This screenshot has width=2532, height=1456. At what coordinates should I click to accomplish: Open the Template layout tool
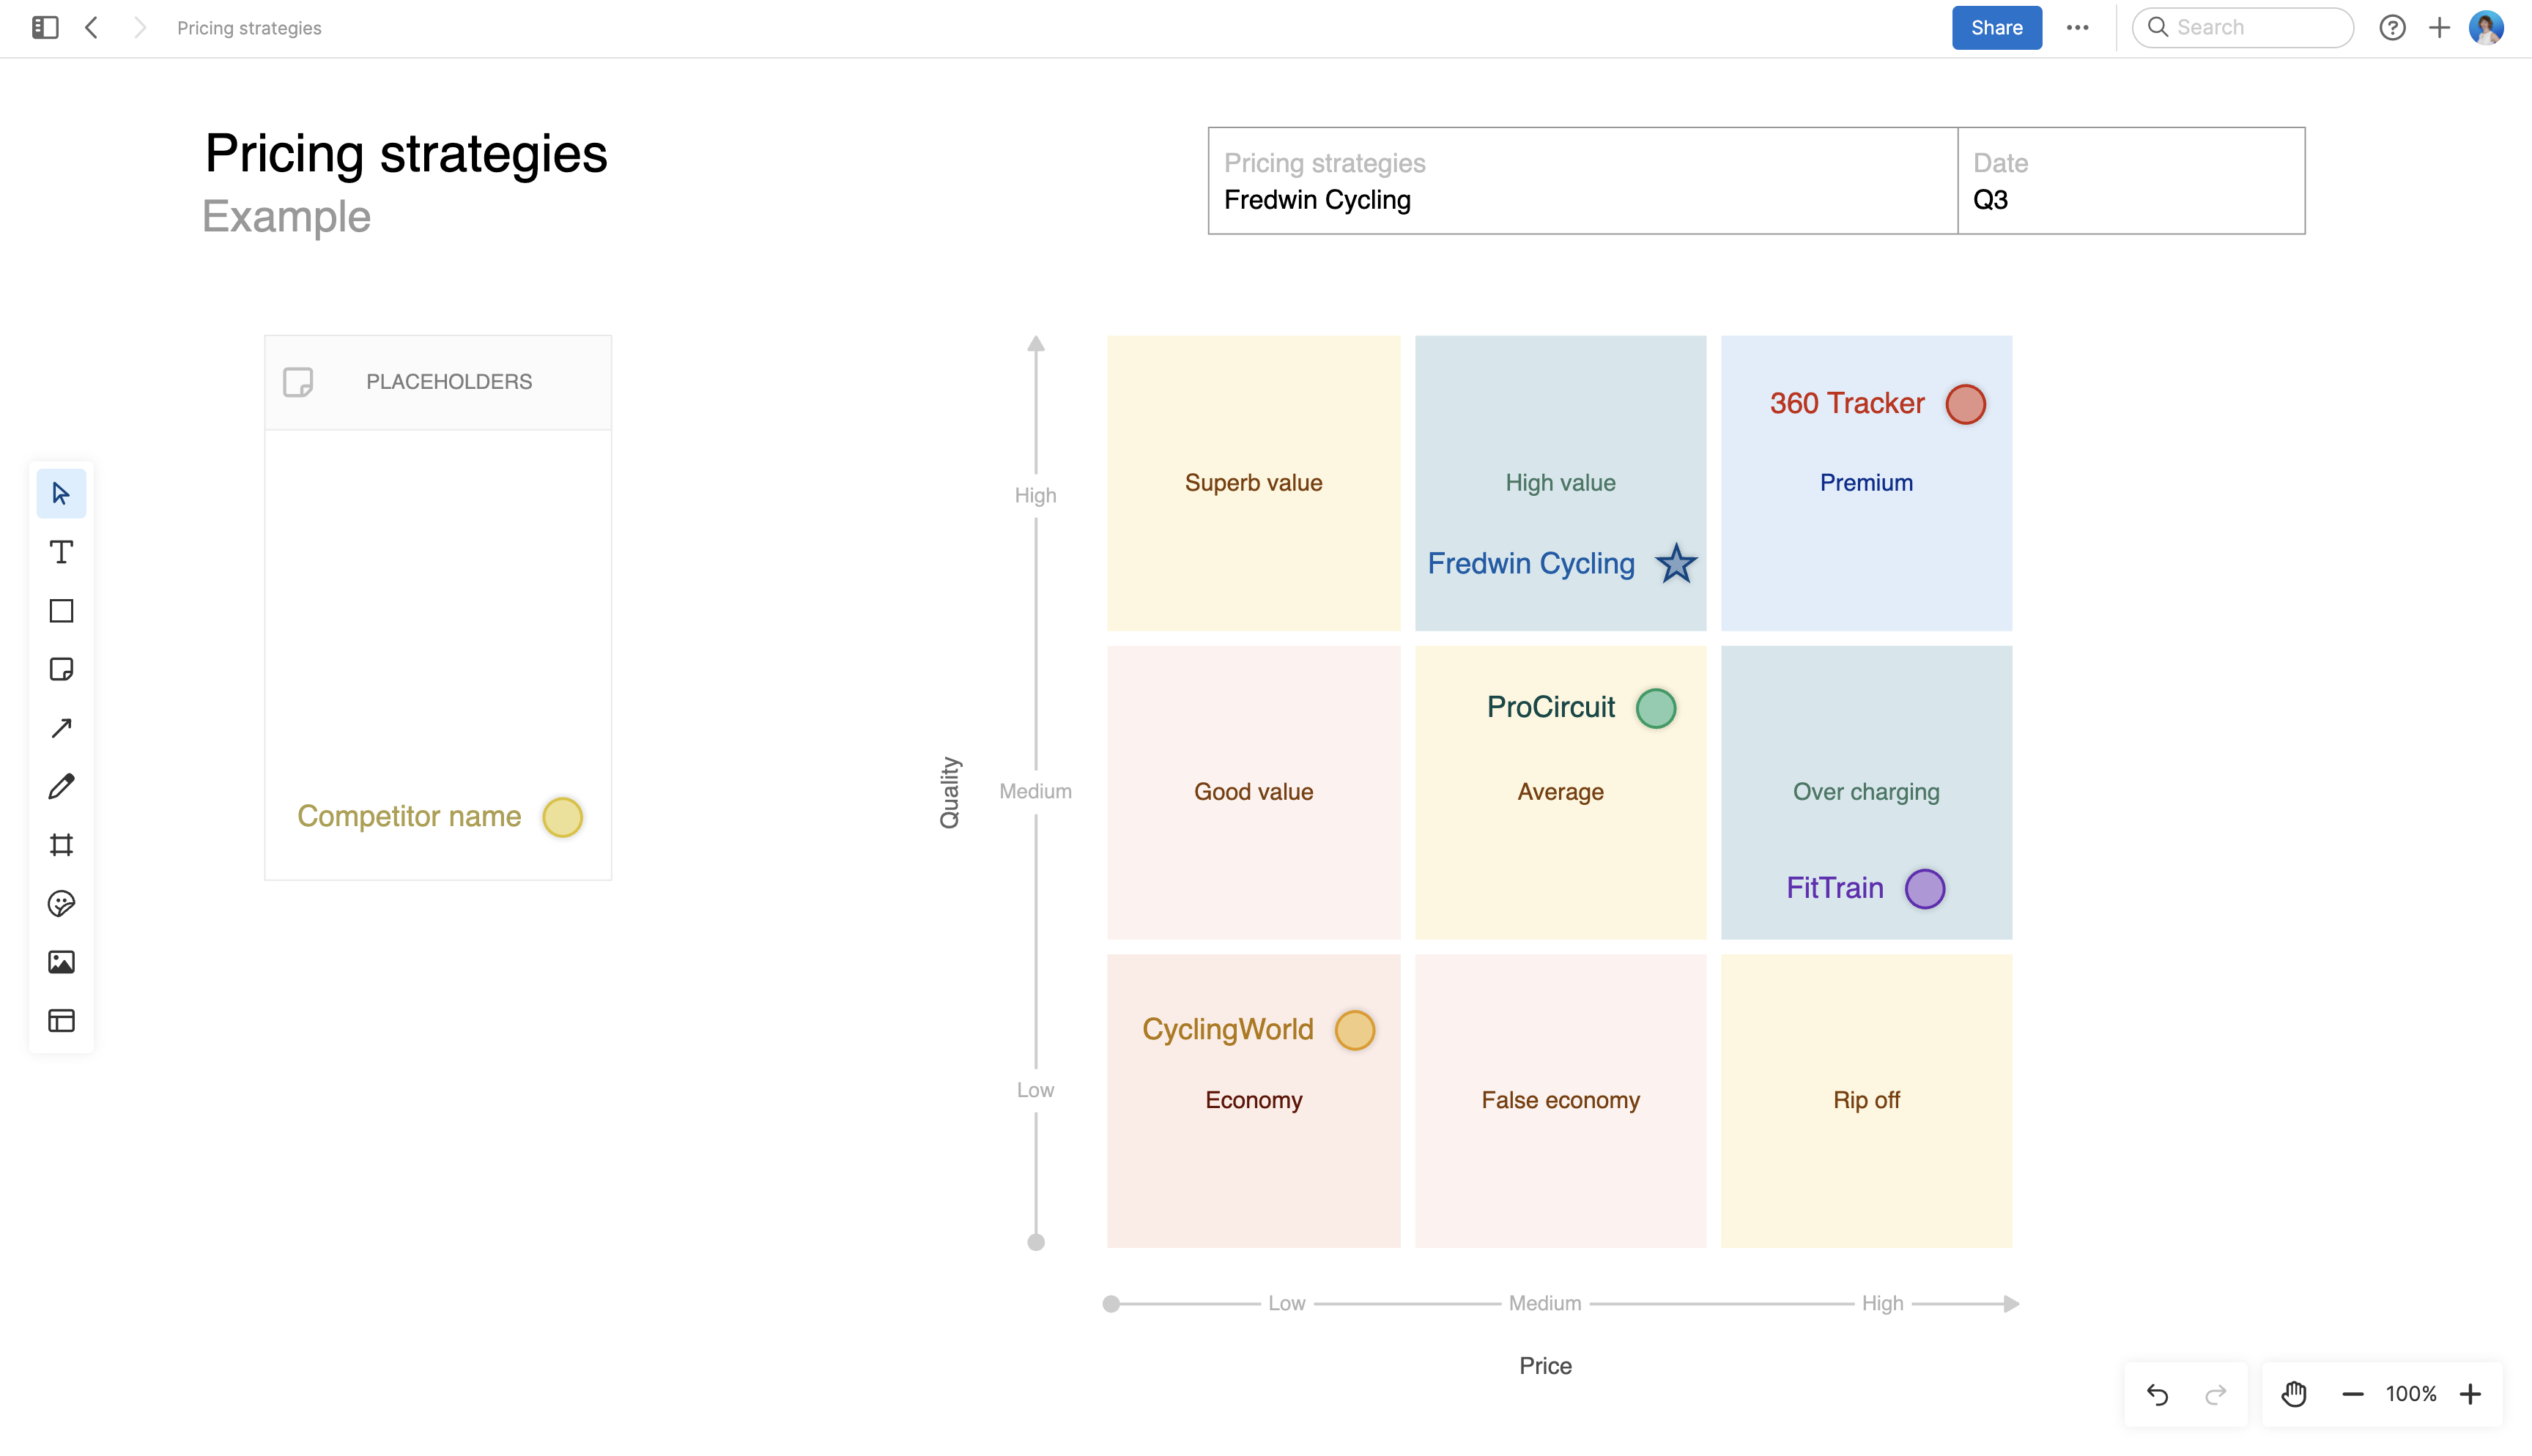point(61,1021)
